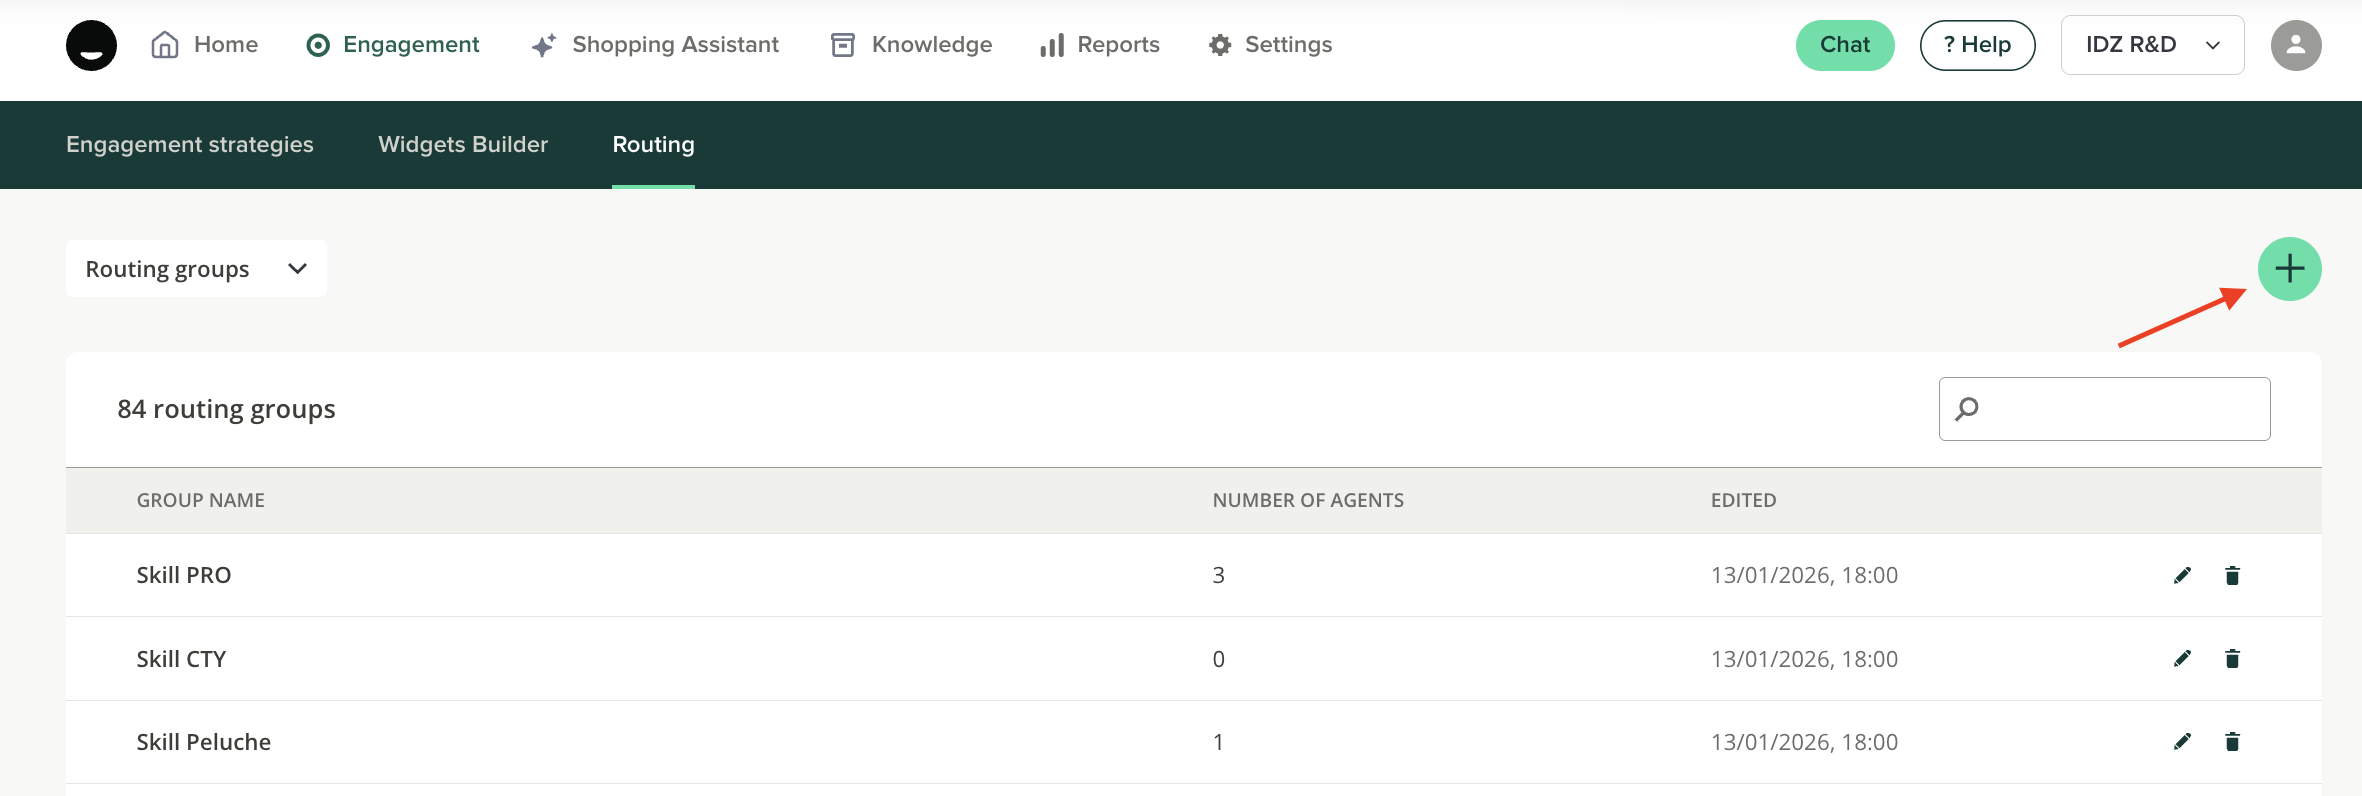
Task: Open the Knowledge section
Action: coord(911,45)
